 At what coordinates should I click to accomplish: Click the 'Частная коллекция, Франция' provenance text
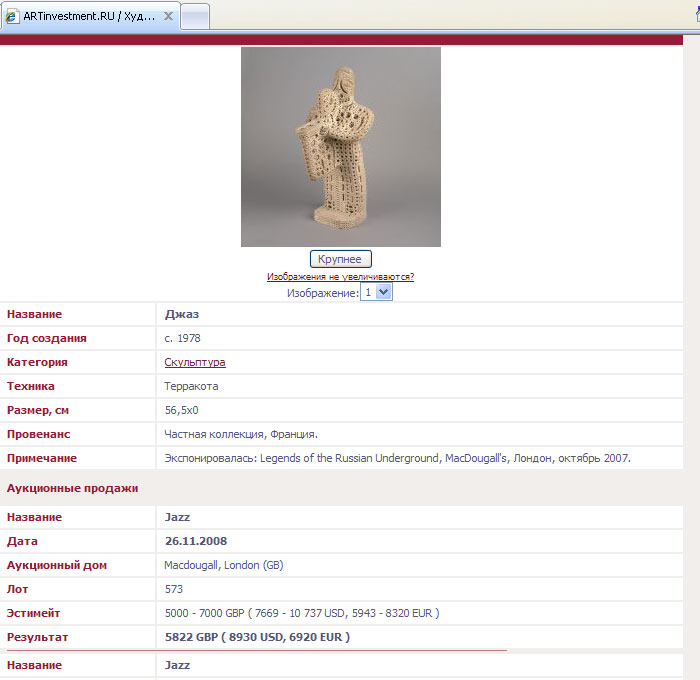[241, 434]
